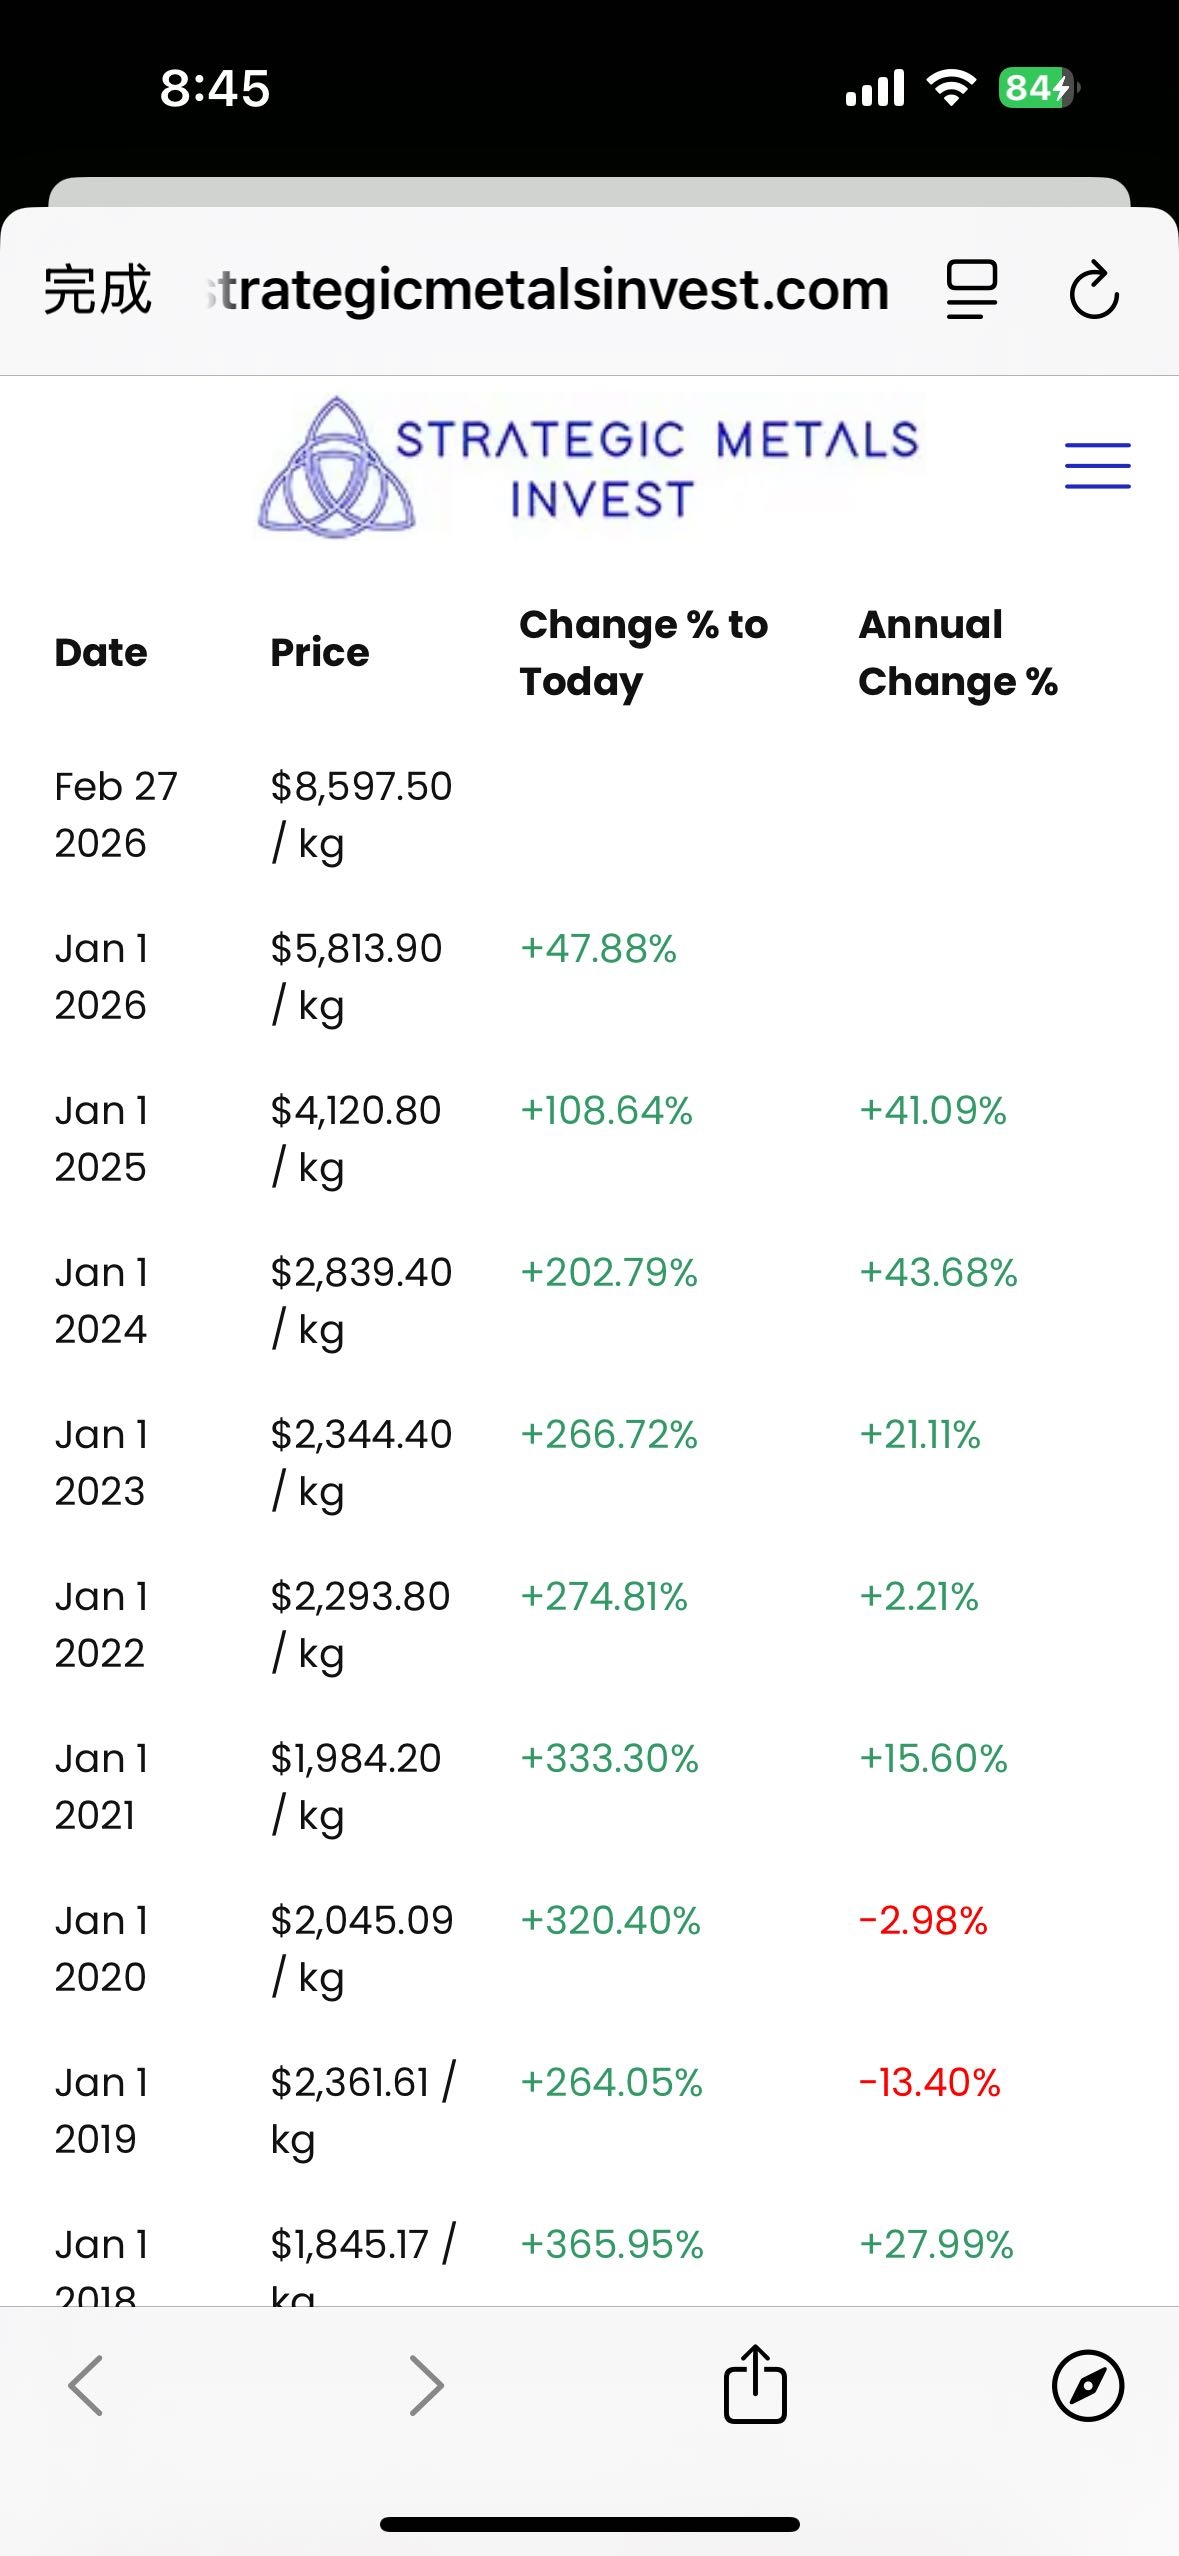Tap the home indicator bar
The width and height of the screenshot is (1179, 2556).
coord(589,2524)
